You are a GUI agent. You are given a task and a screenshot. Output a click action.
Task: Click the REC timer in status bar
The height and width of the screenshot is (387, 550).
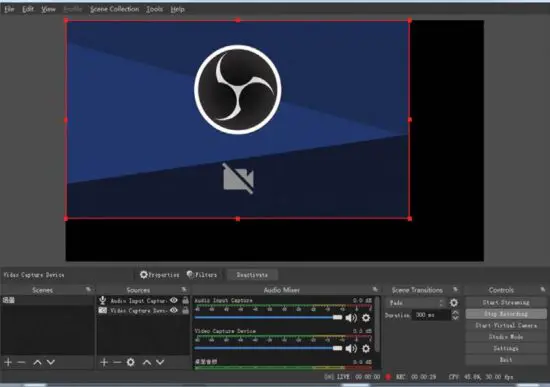tap(416, 377)
